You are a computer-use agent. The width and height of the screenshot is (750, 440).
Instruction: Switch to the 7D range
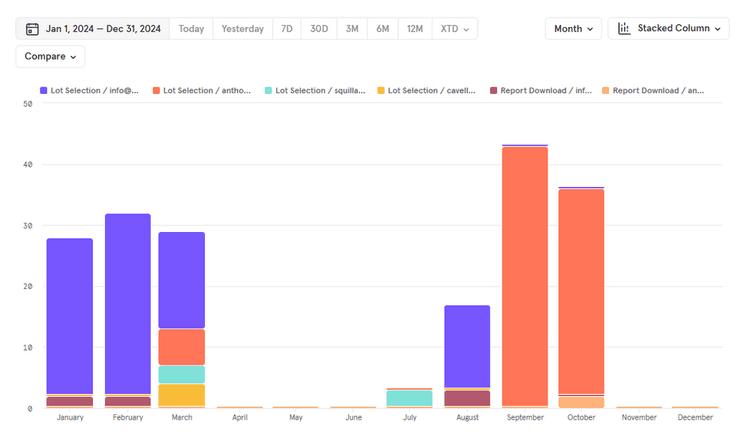287,29
